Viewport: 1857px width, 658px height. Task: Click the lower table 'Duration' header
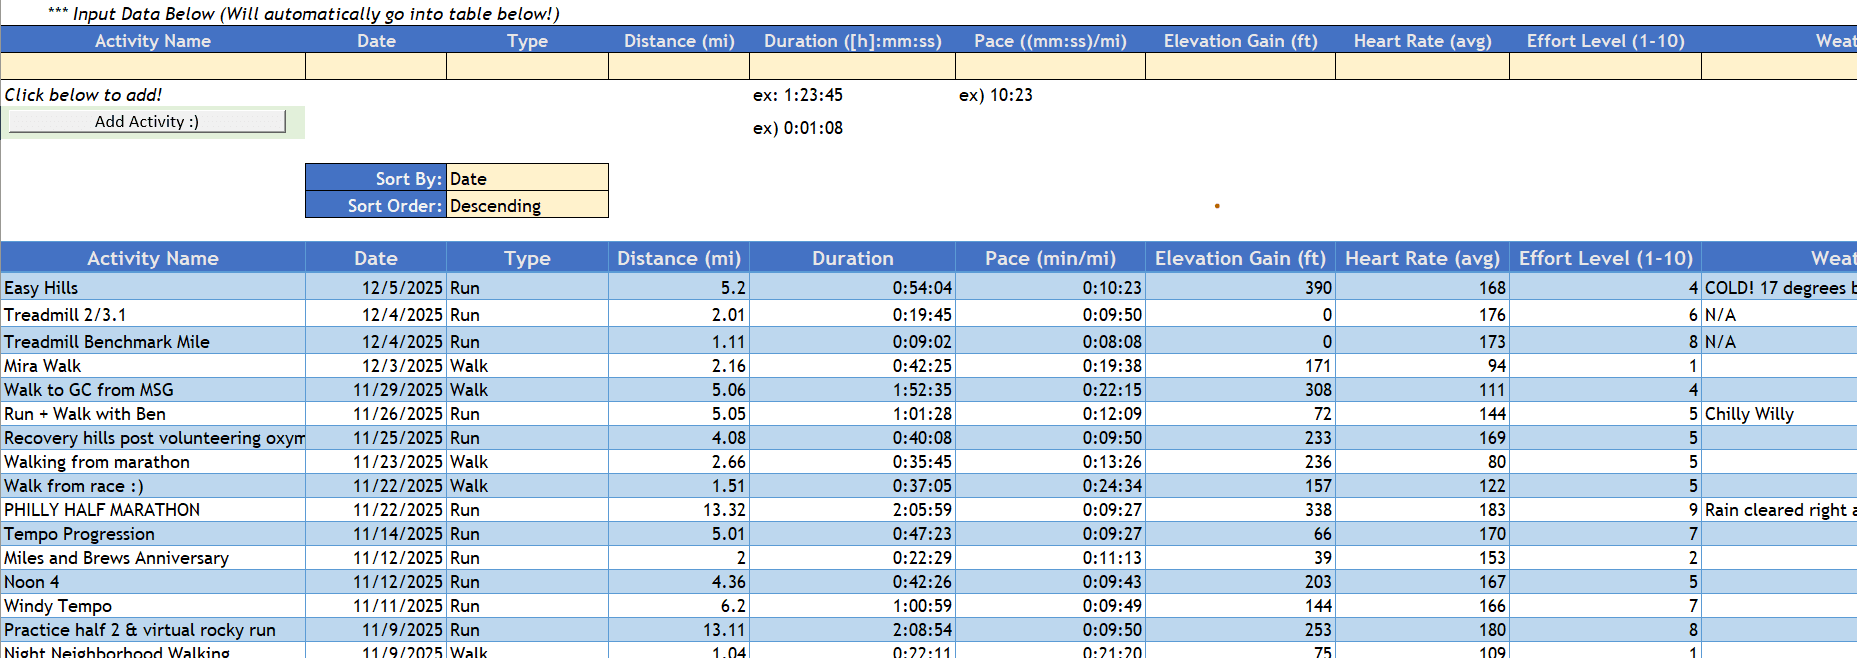(852, 258)
